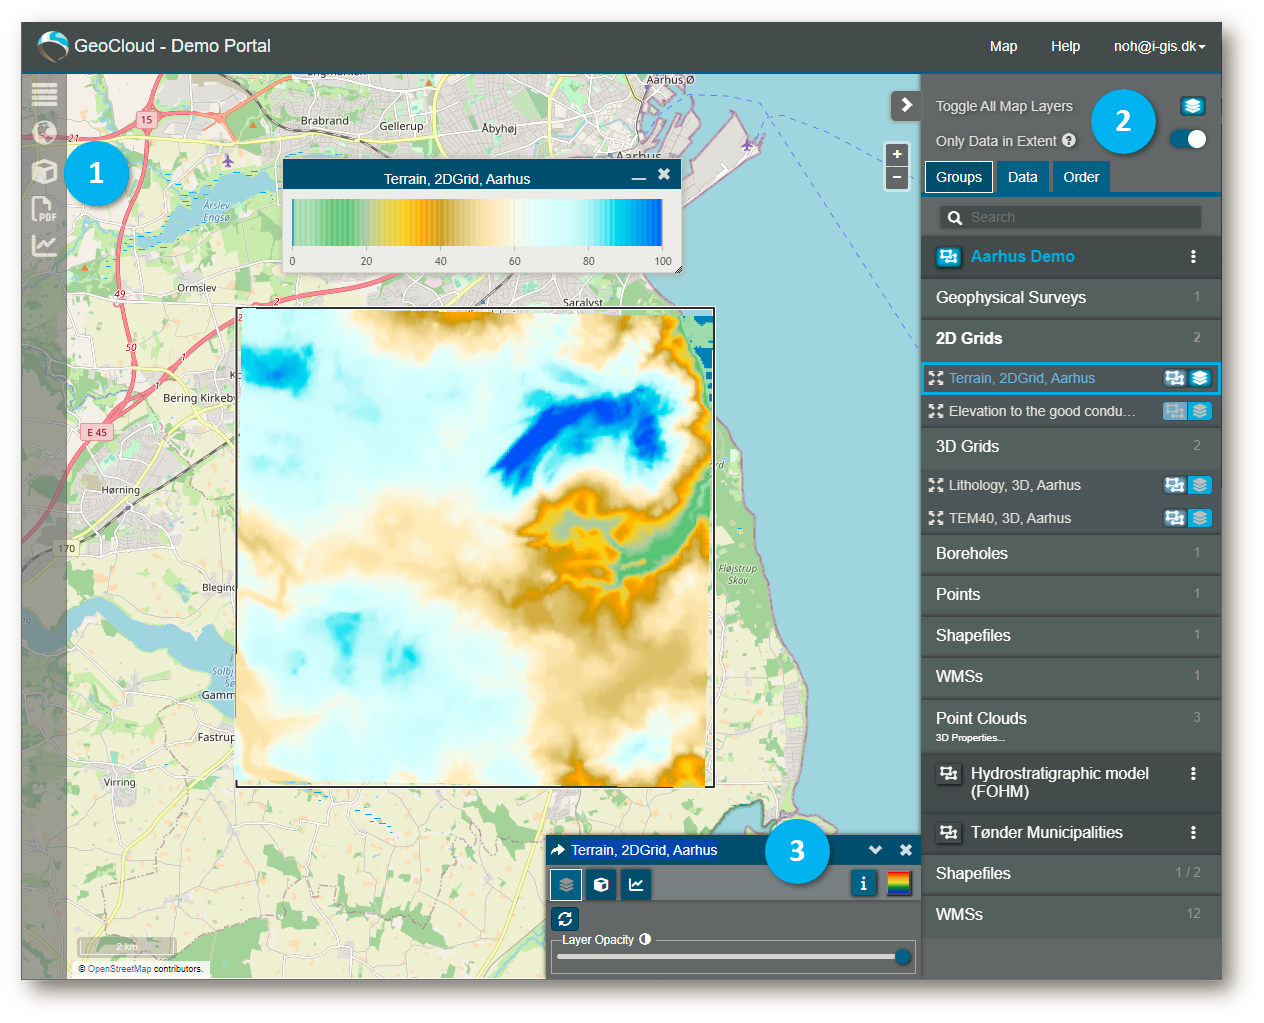Open the noh@i-gis.dk user dropdown

point(1159,46)
